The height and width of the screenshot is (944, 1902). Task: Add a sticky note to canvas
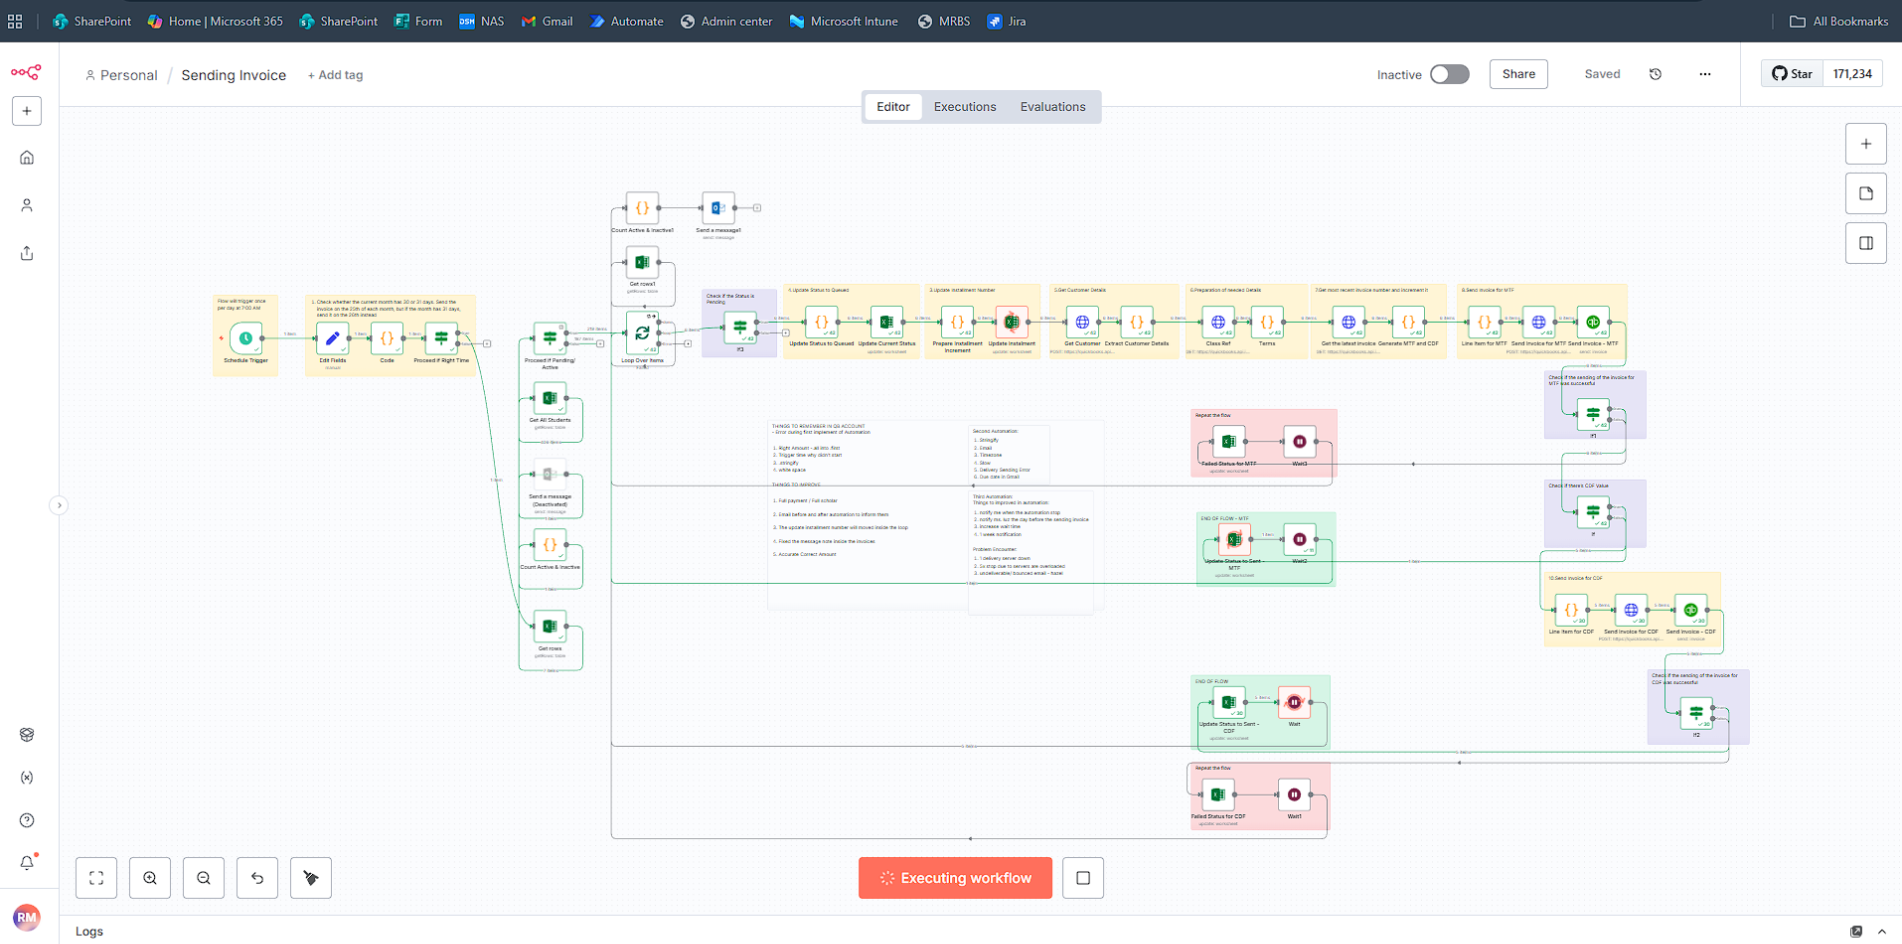(x=1866, y=194)
